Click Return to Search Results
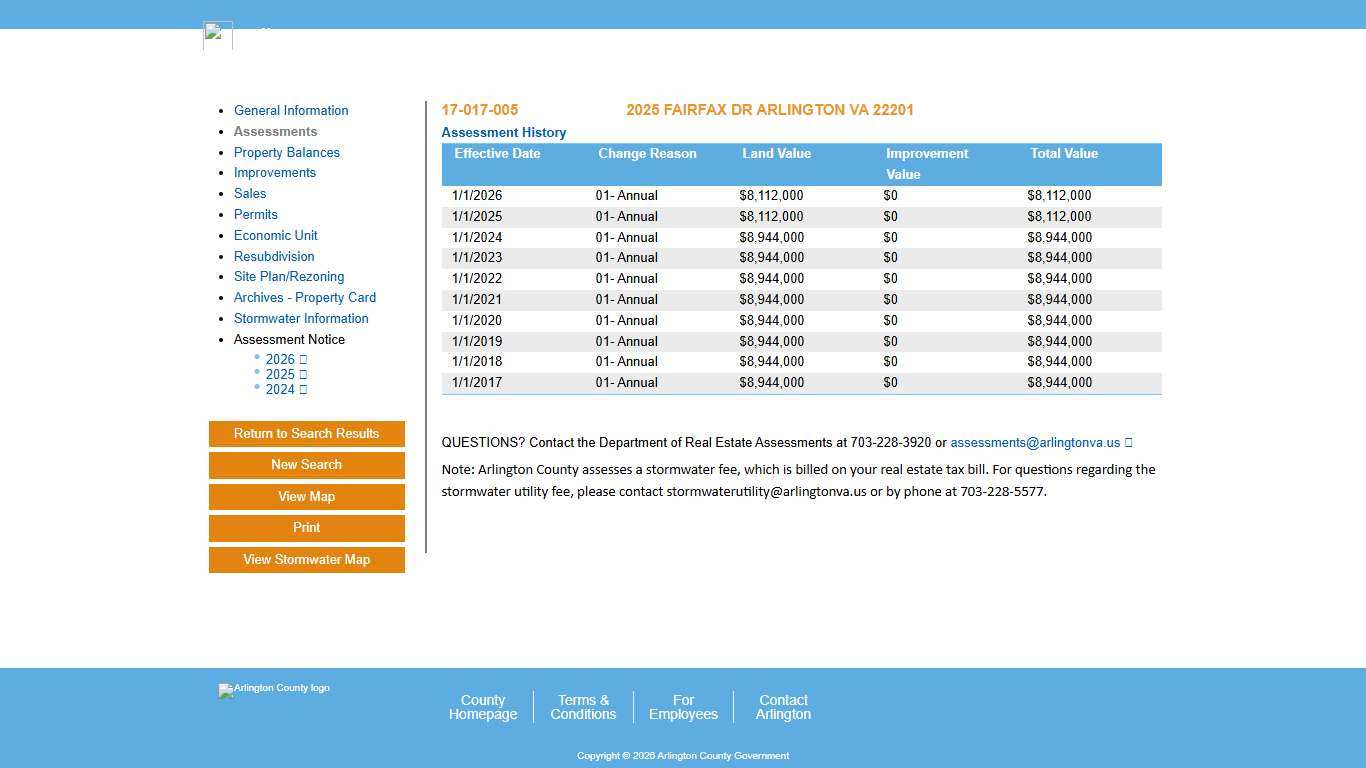The width and height of the screenshot is (1366, 768). coord(306,433)
